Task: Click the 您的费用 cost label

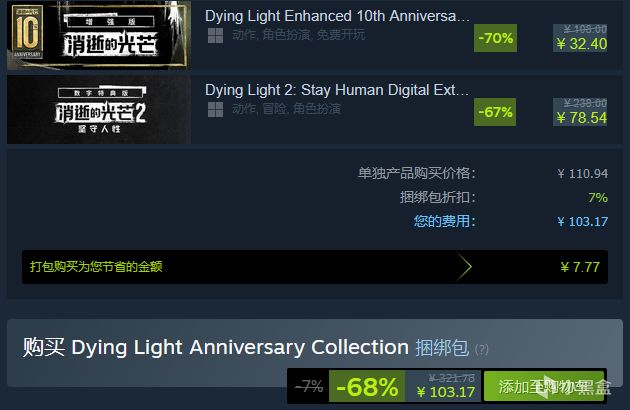Action: click(444, 221)
